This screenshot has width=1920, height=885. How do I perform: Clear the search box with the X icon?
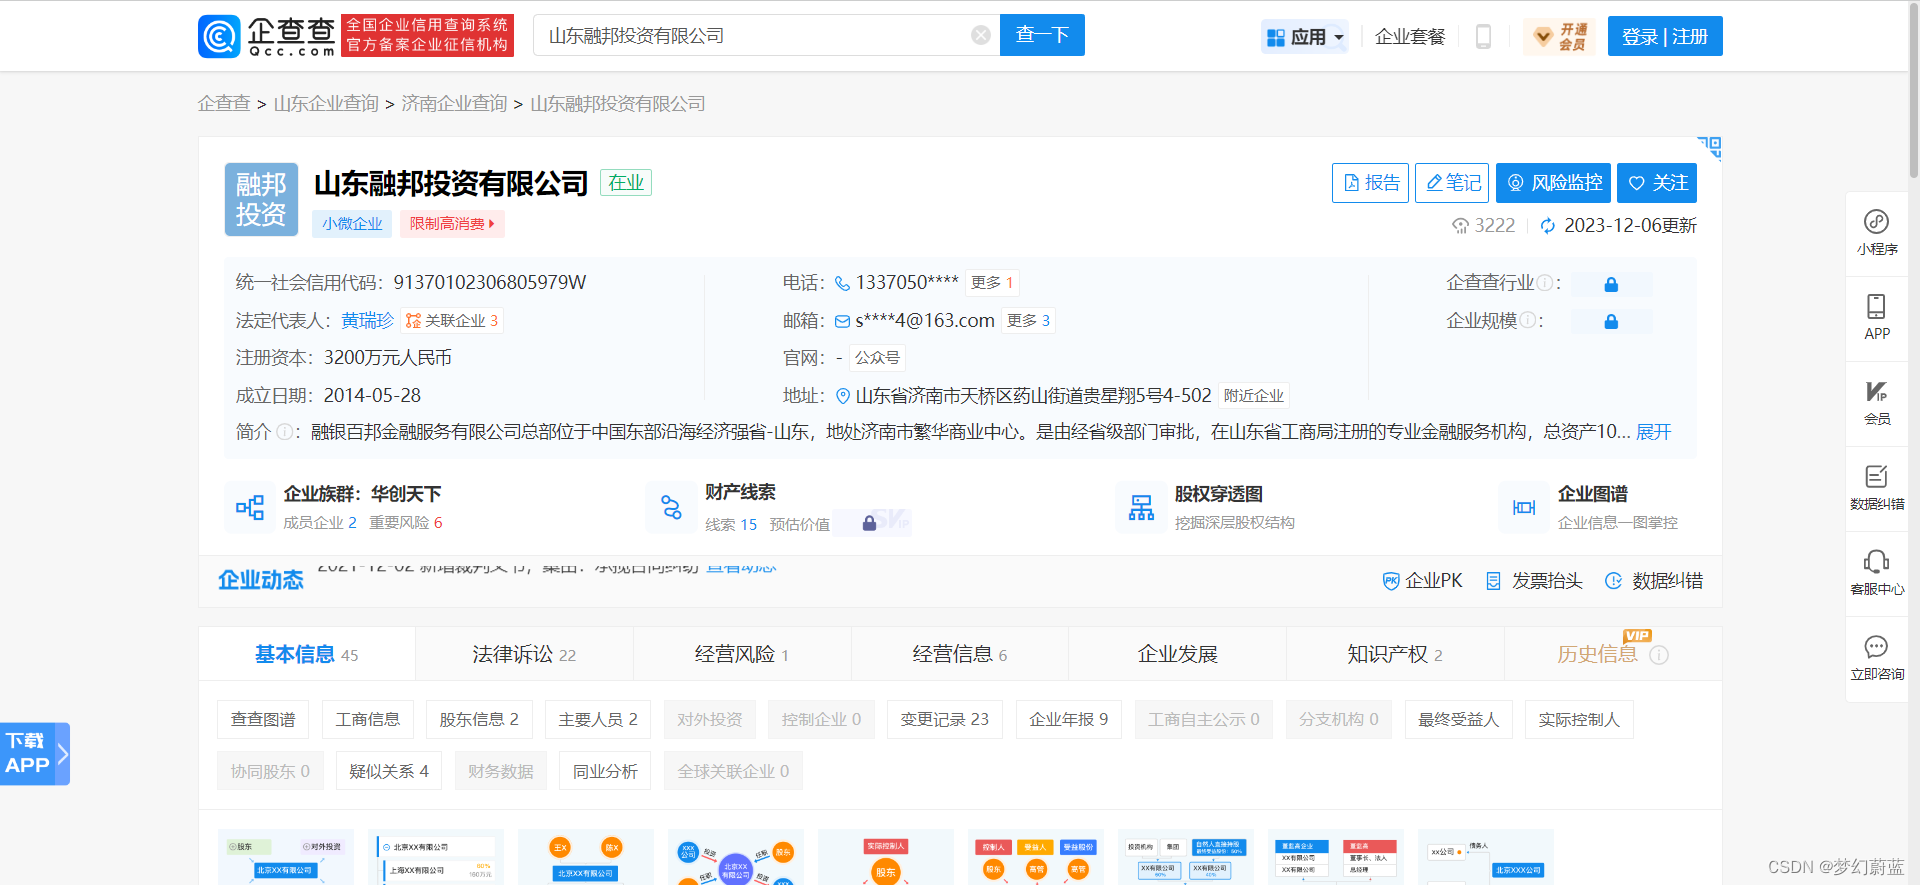tap(981, 36)
